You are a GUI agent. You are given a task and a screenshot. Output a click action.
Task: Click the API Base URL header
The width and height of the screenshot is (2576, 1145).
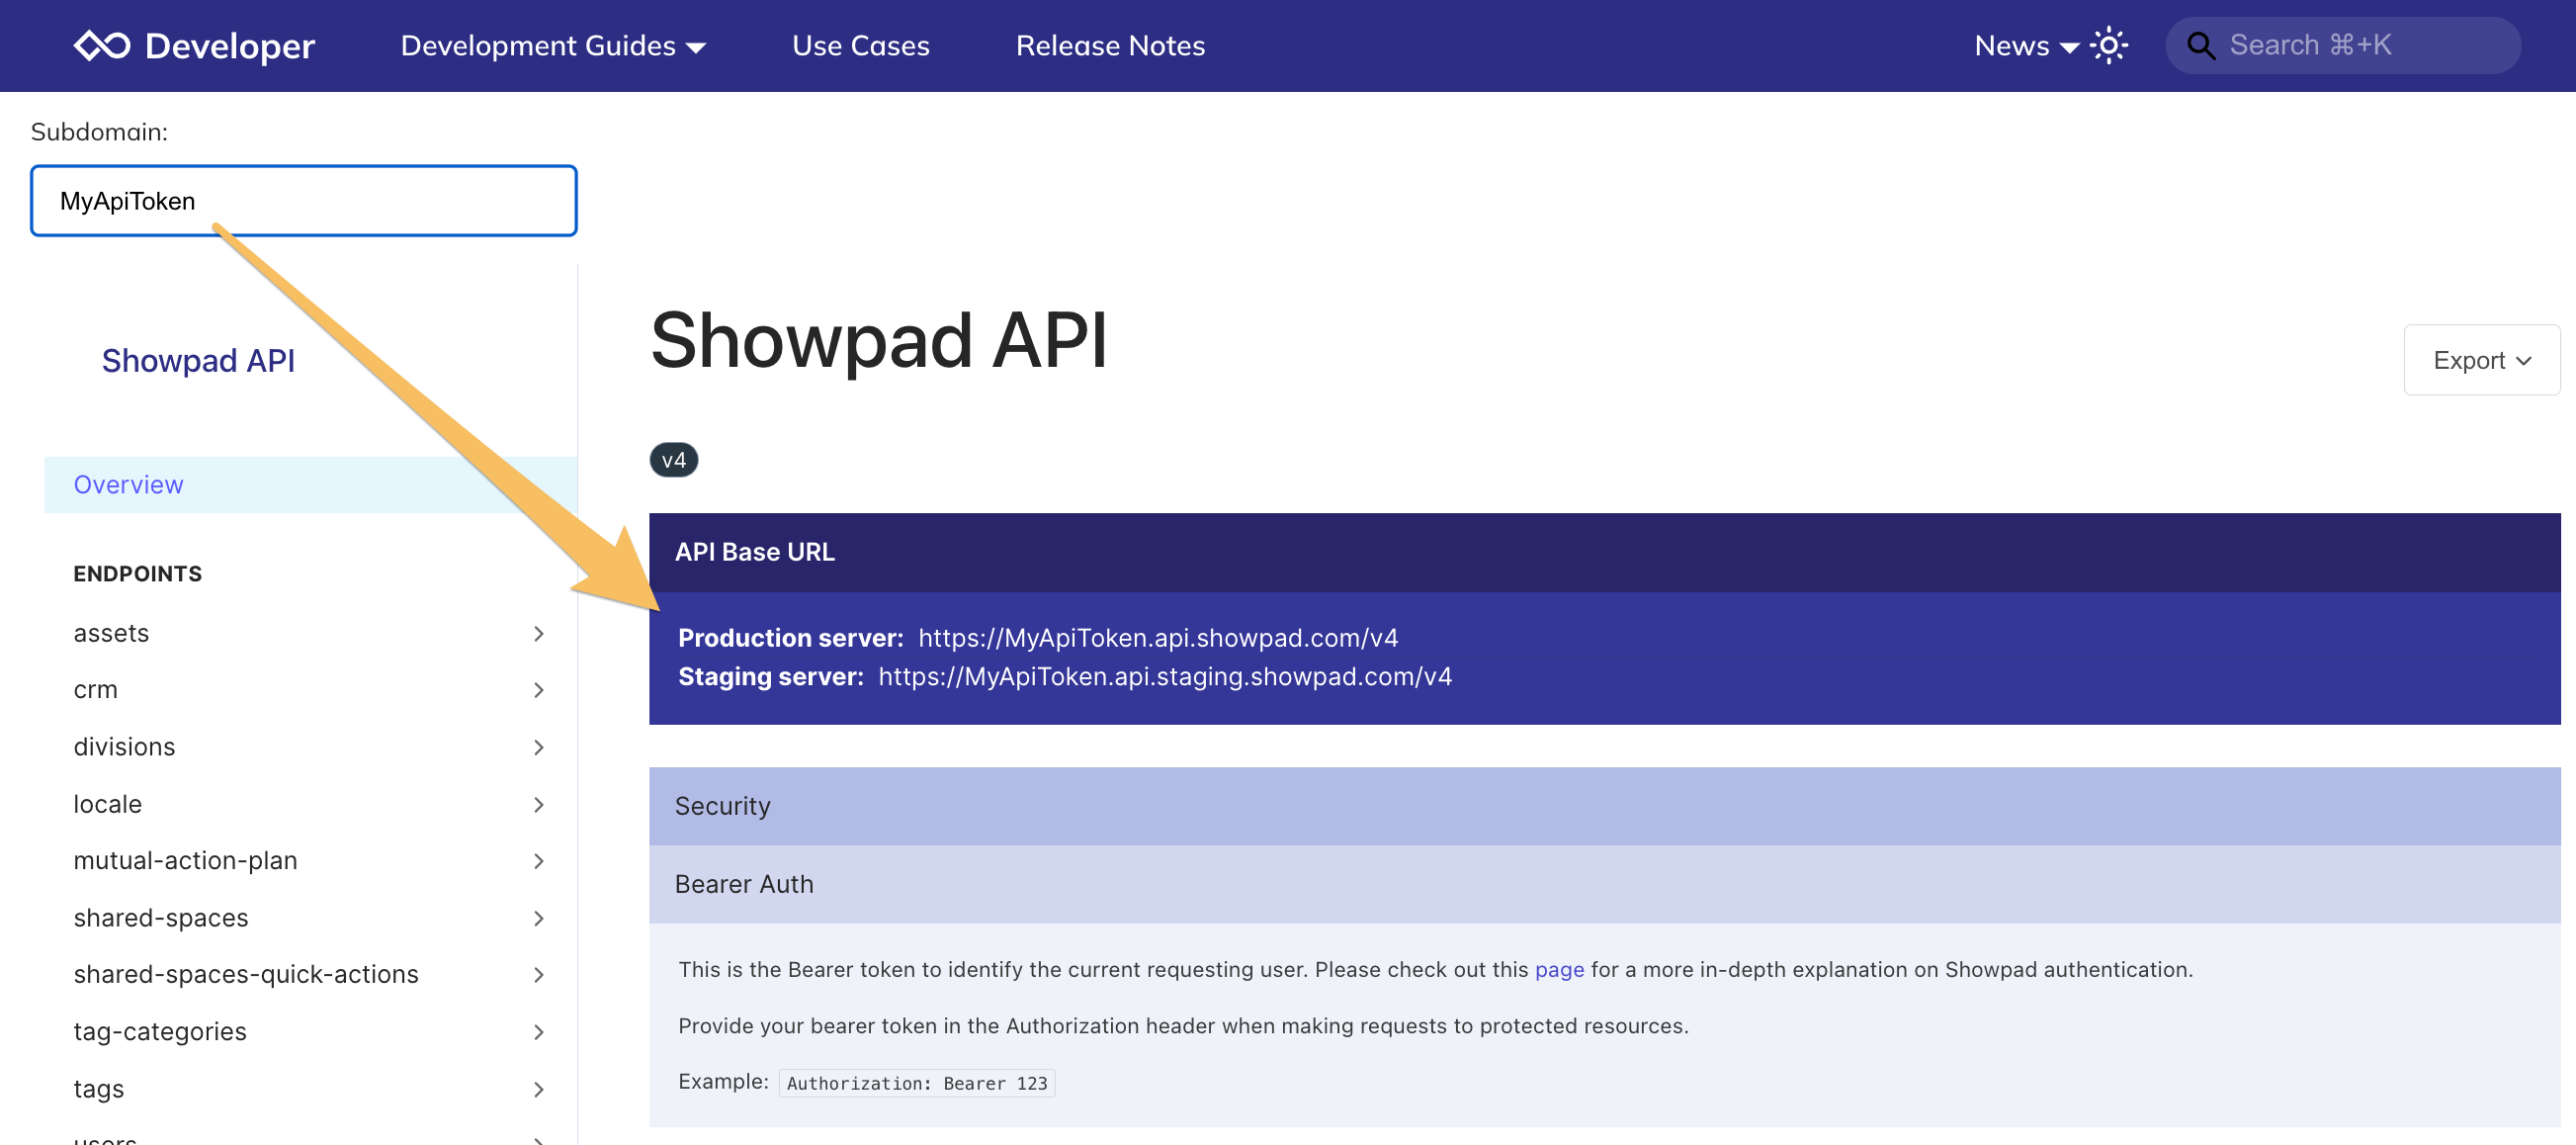point(1604,552)
